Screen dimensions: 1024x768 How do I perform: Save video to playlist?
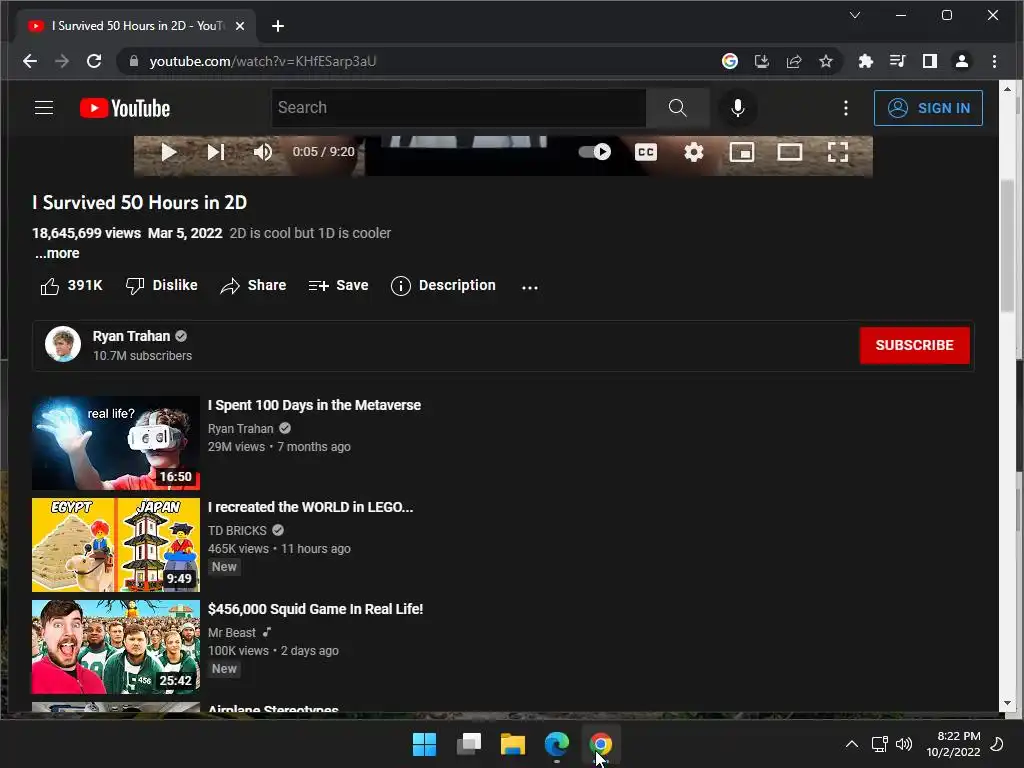coord(338,285)
